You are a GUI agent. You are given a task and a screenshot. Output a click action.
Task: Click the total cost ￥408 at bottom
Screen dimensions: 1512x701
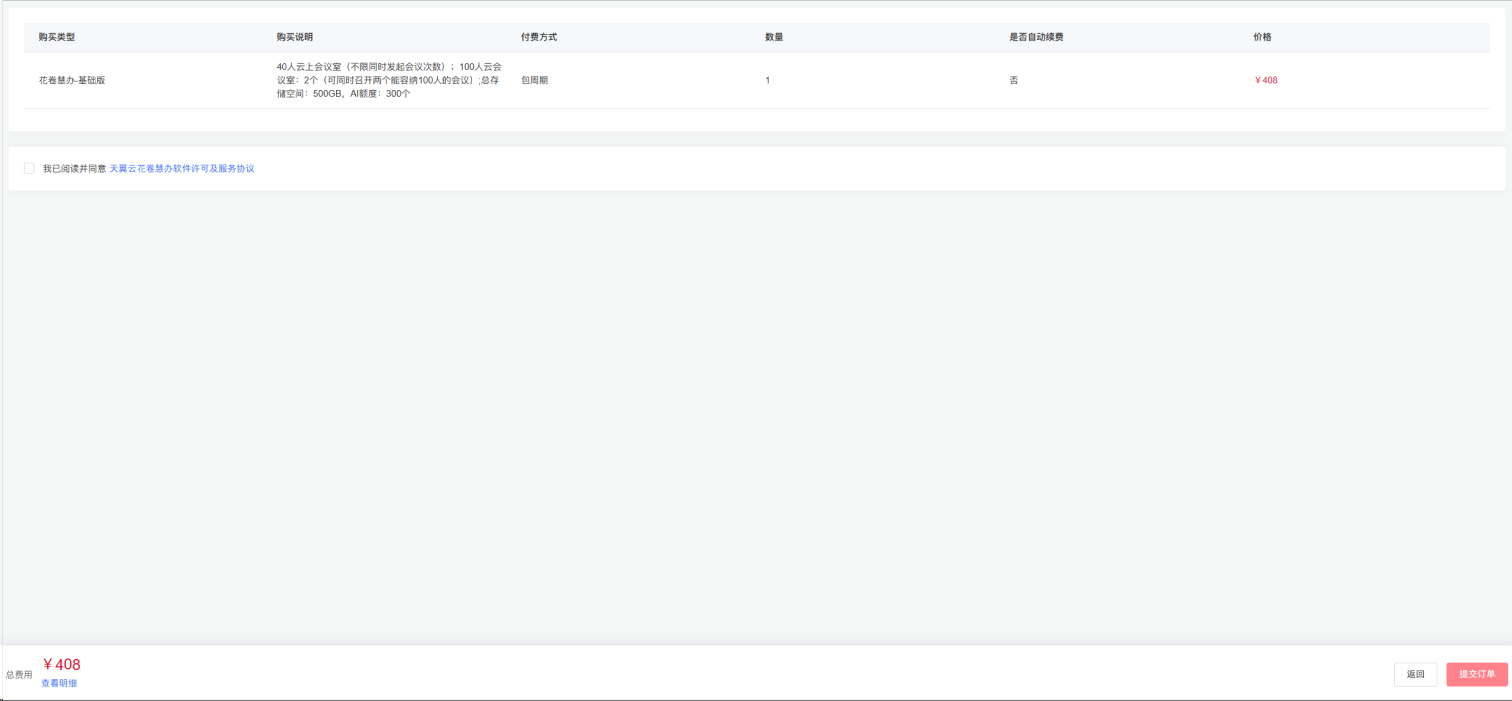coord(61,665)
